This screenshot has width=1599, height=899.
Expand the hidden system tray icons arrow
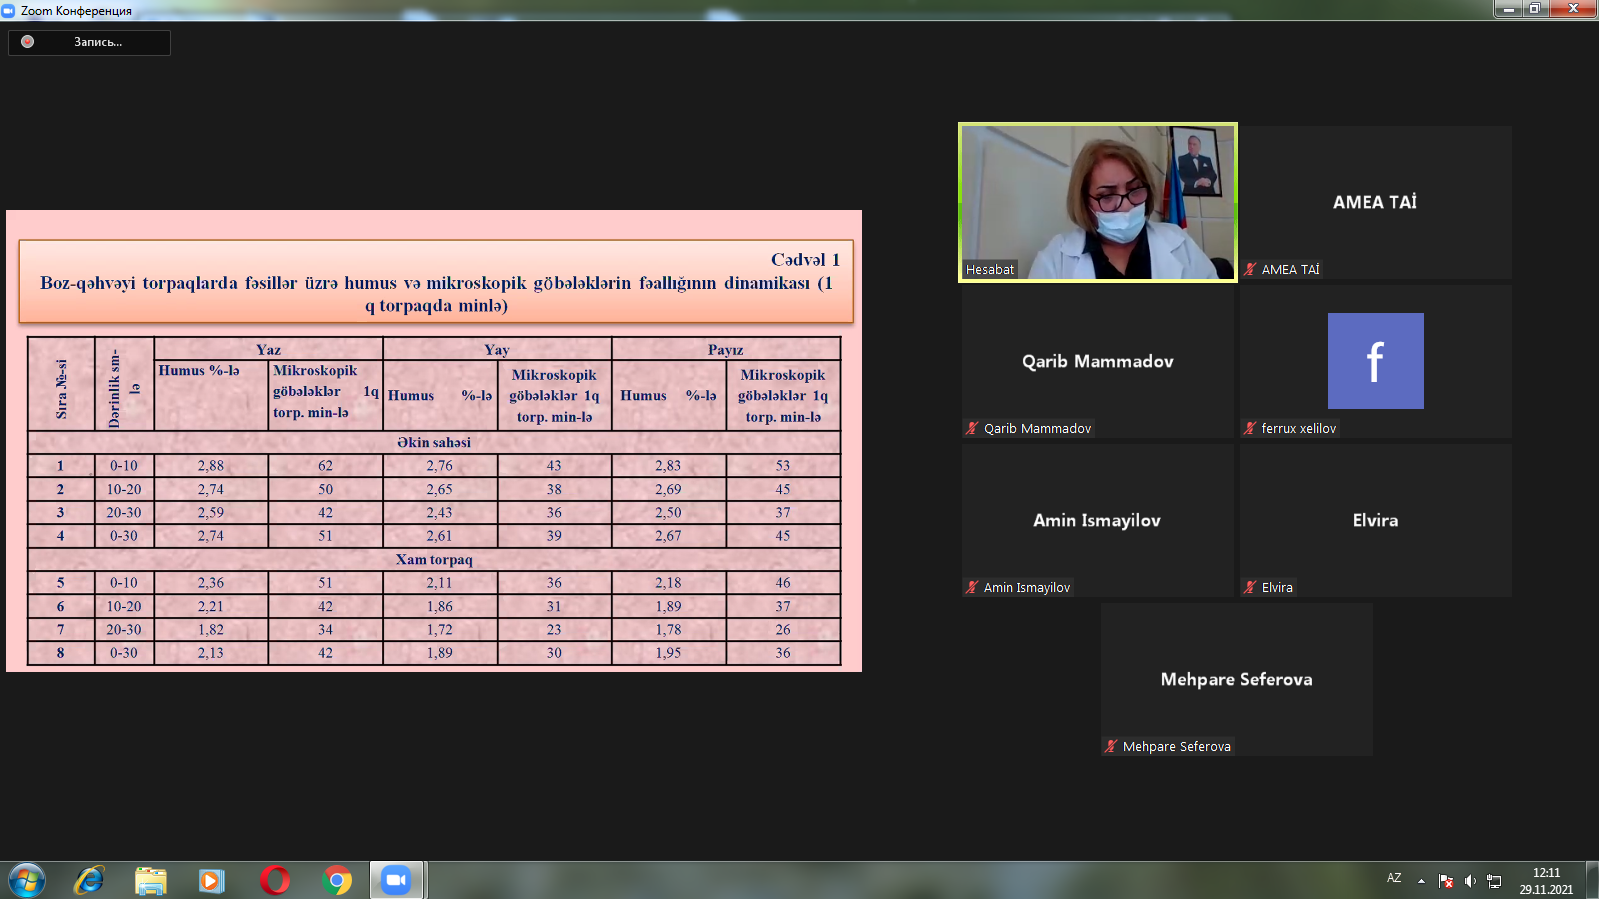click(x=1421, y=881)
